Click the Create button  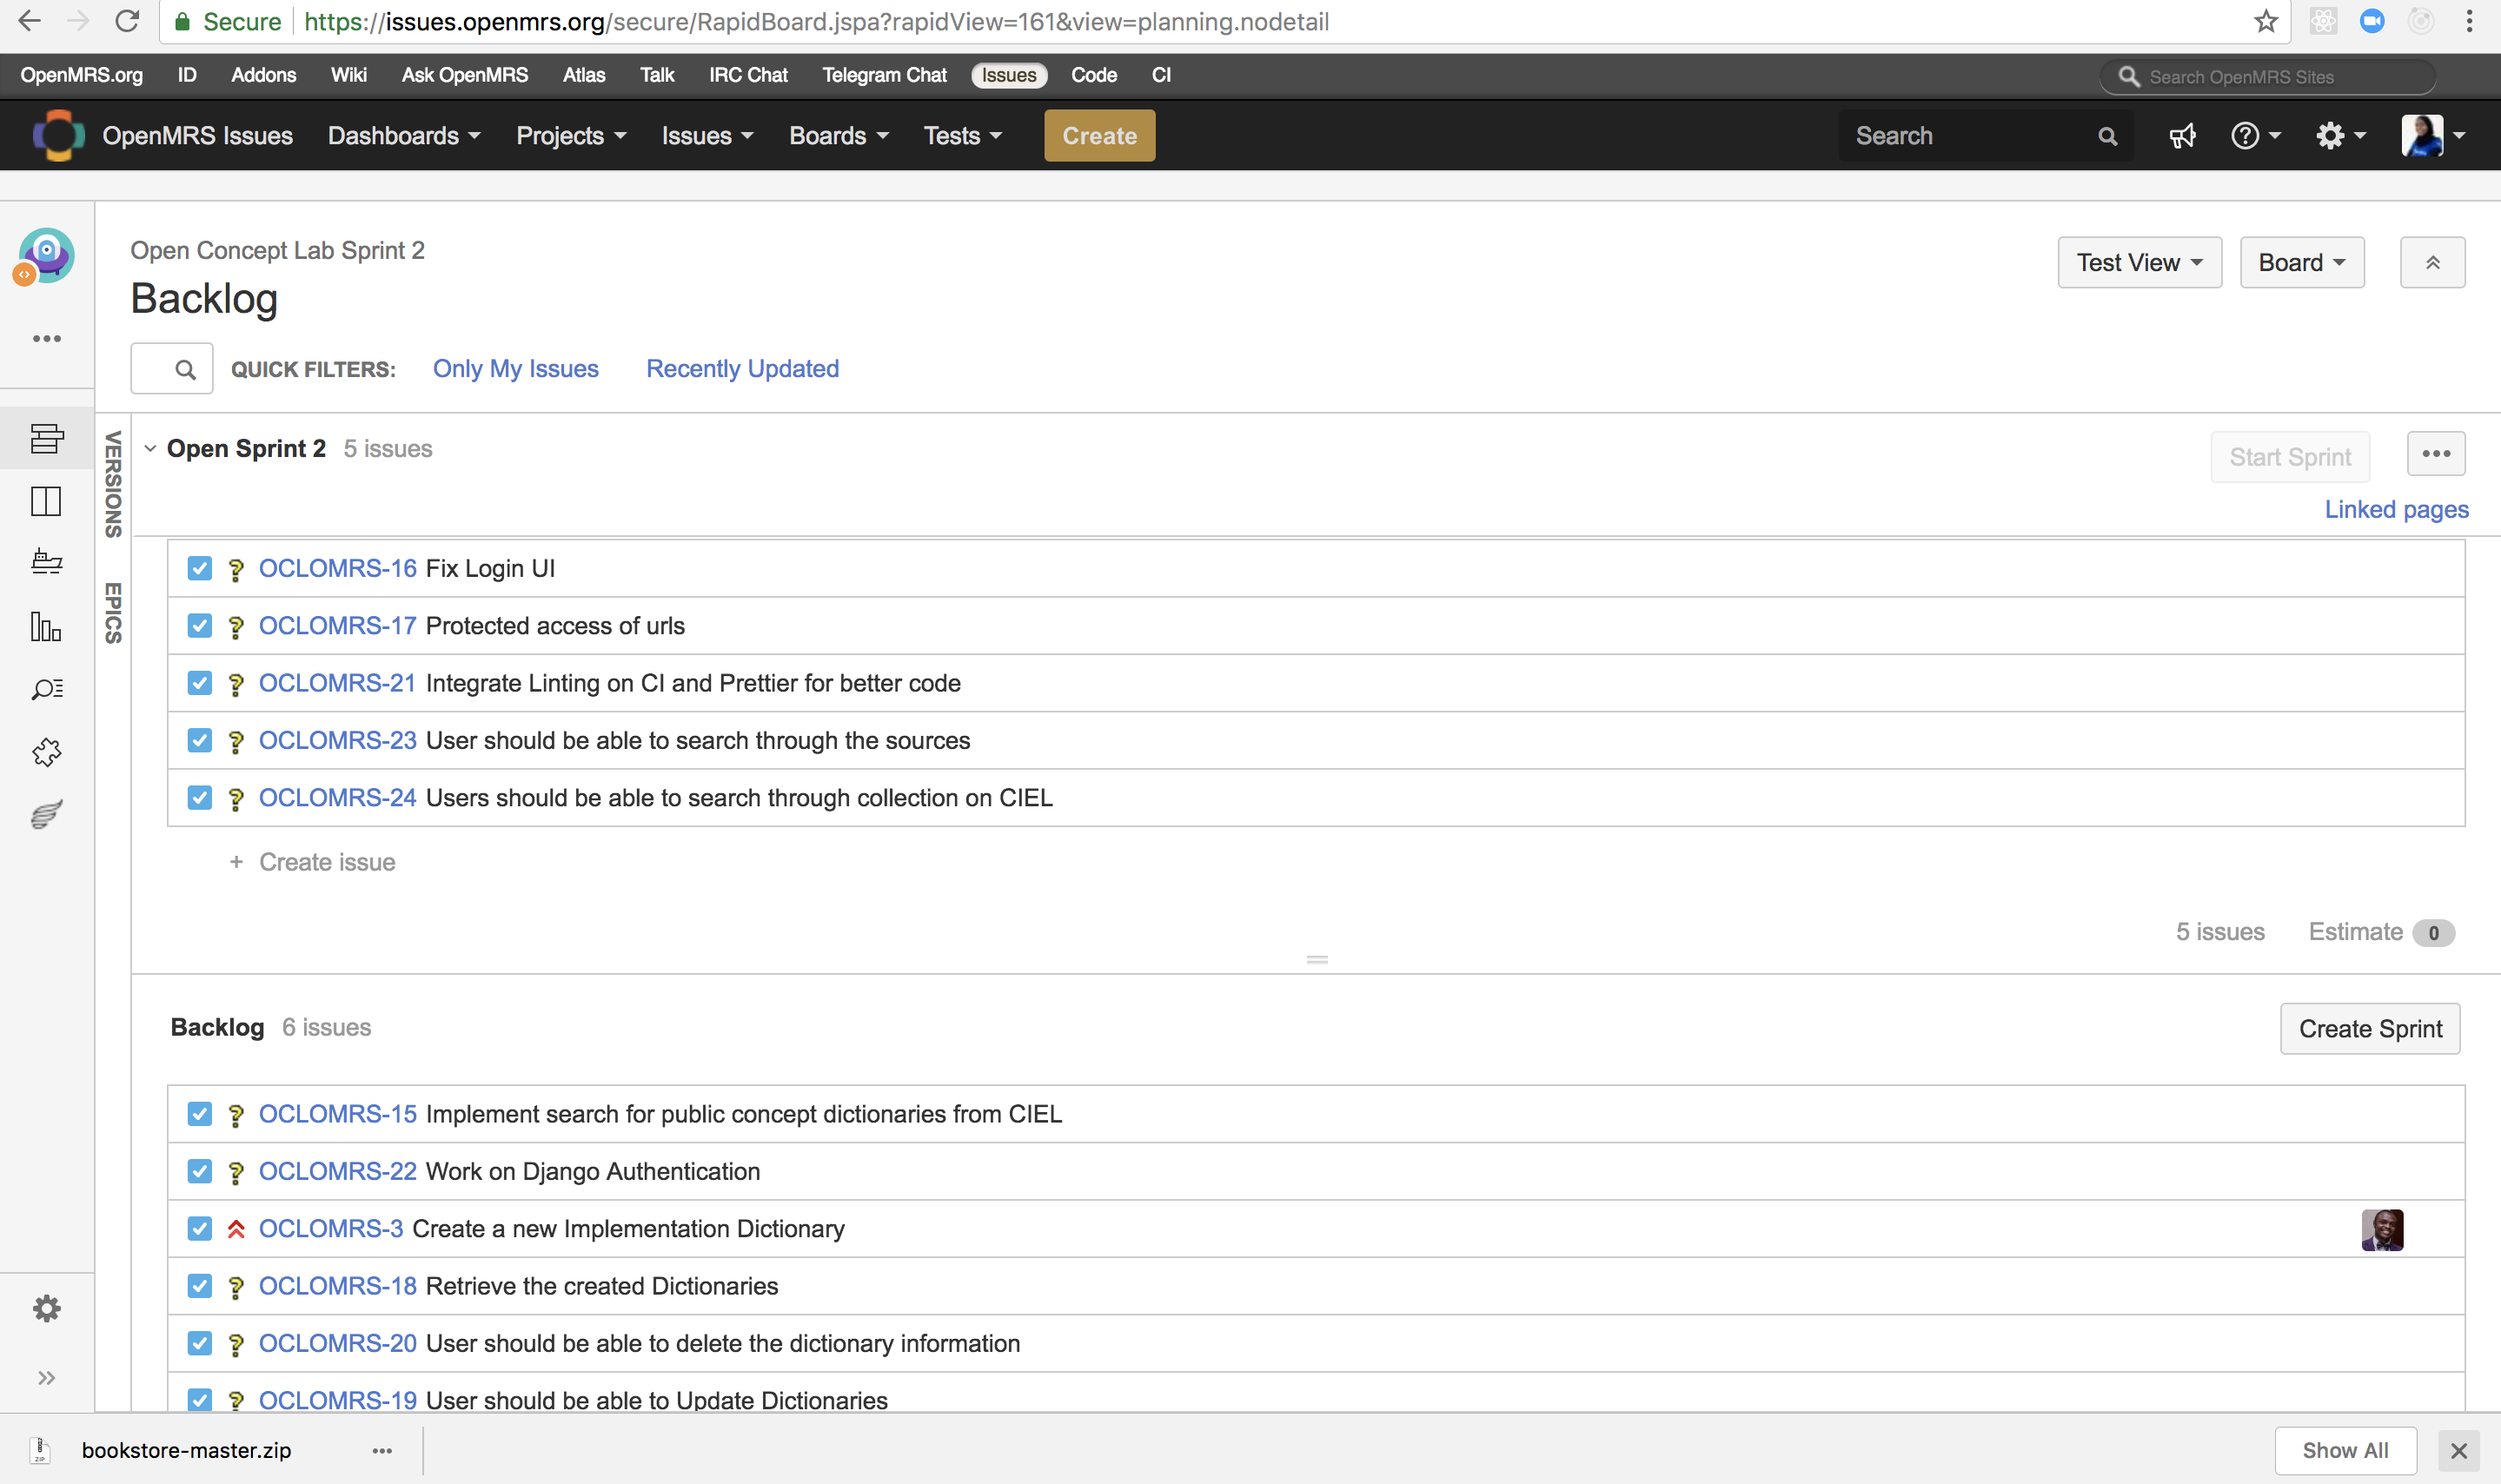click(1099, 136)
